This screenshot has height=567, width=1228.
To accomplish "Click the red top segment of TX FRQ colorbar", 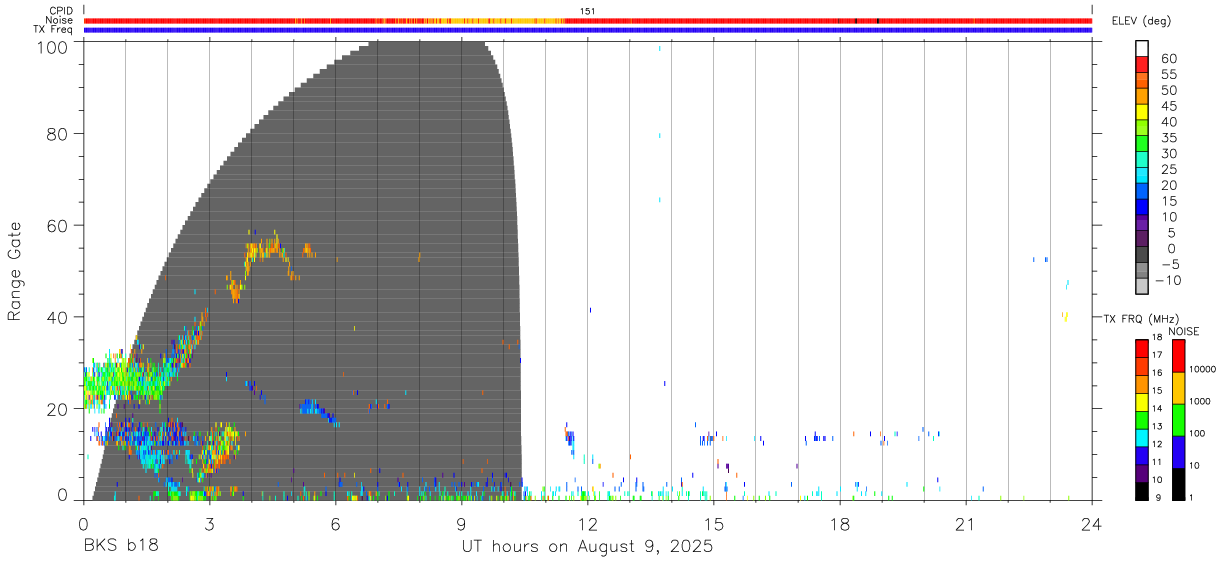I will coord(1142,349).
